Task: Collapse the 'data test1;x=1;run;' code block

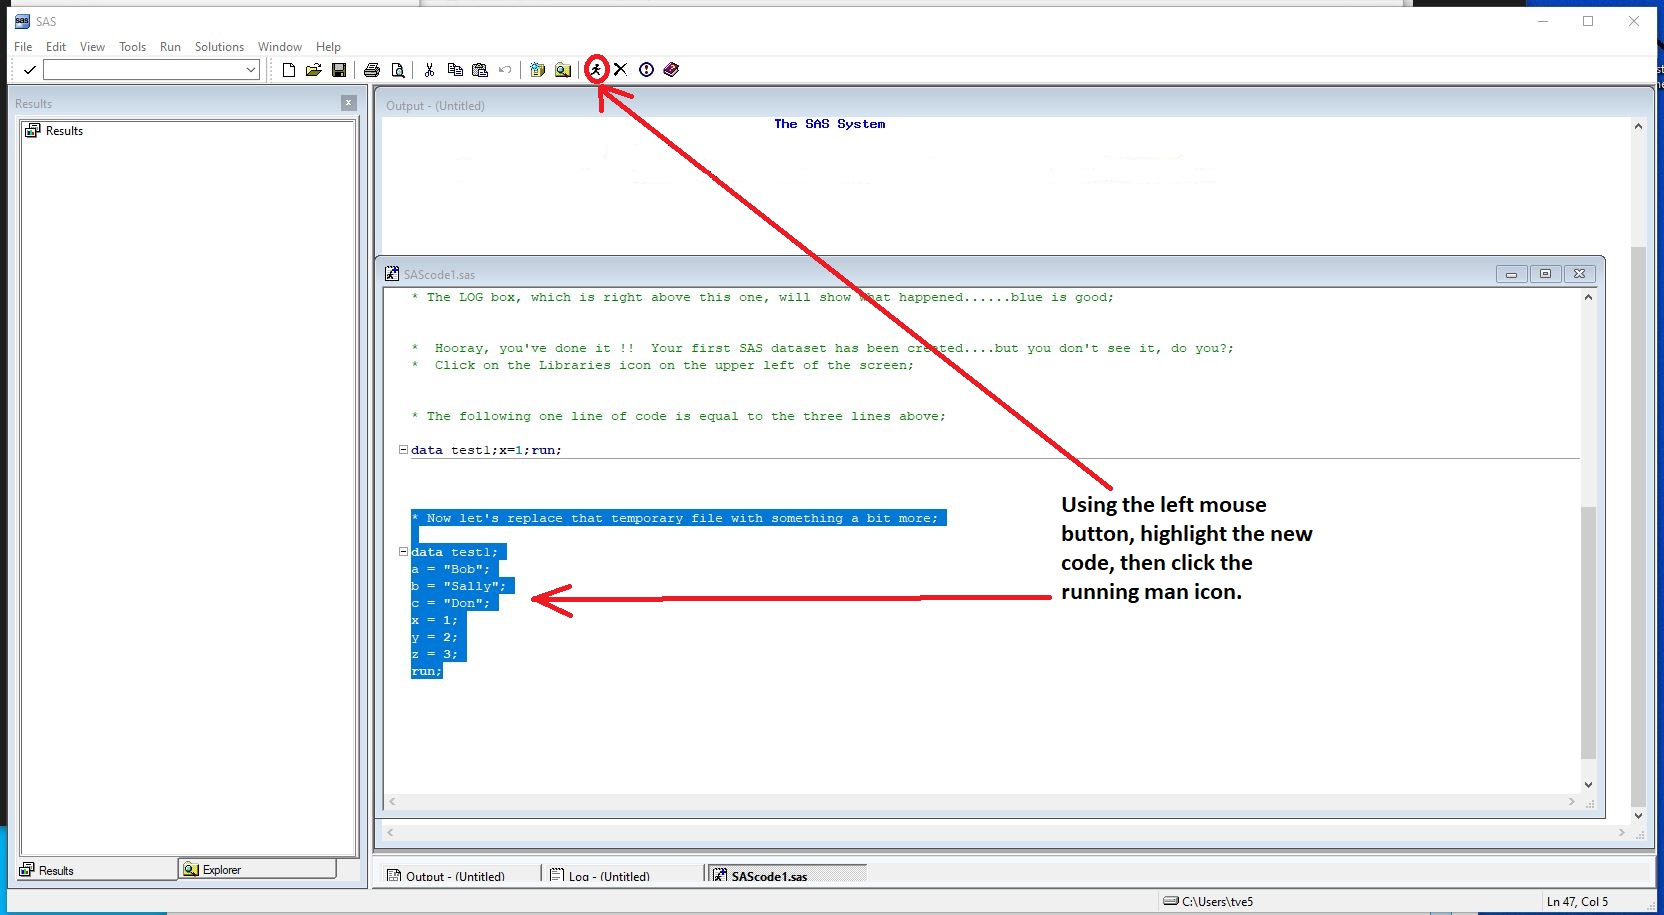Action: pyautogui.click(x=403, y=450)
